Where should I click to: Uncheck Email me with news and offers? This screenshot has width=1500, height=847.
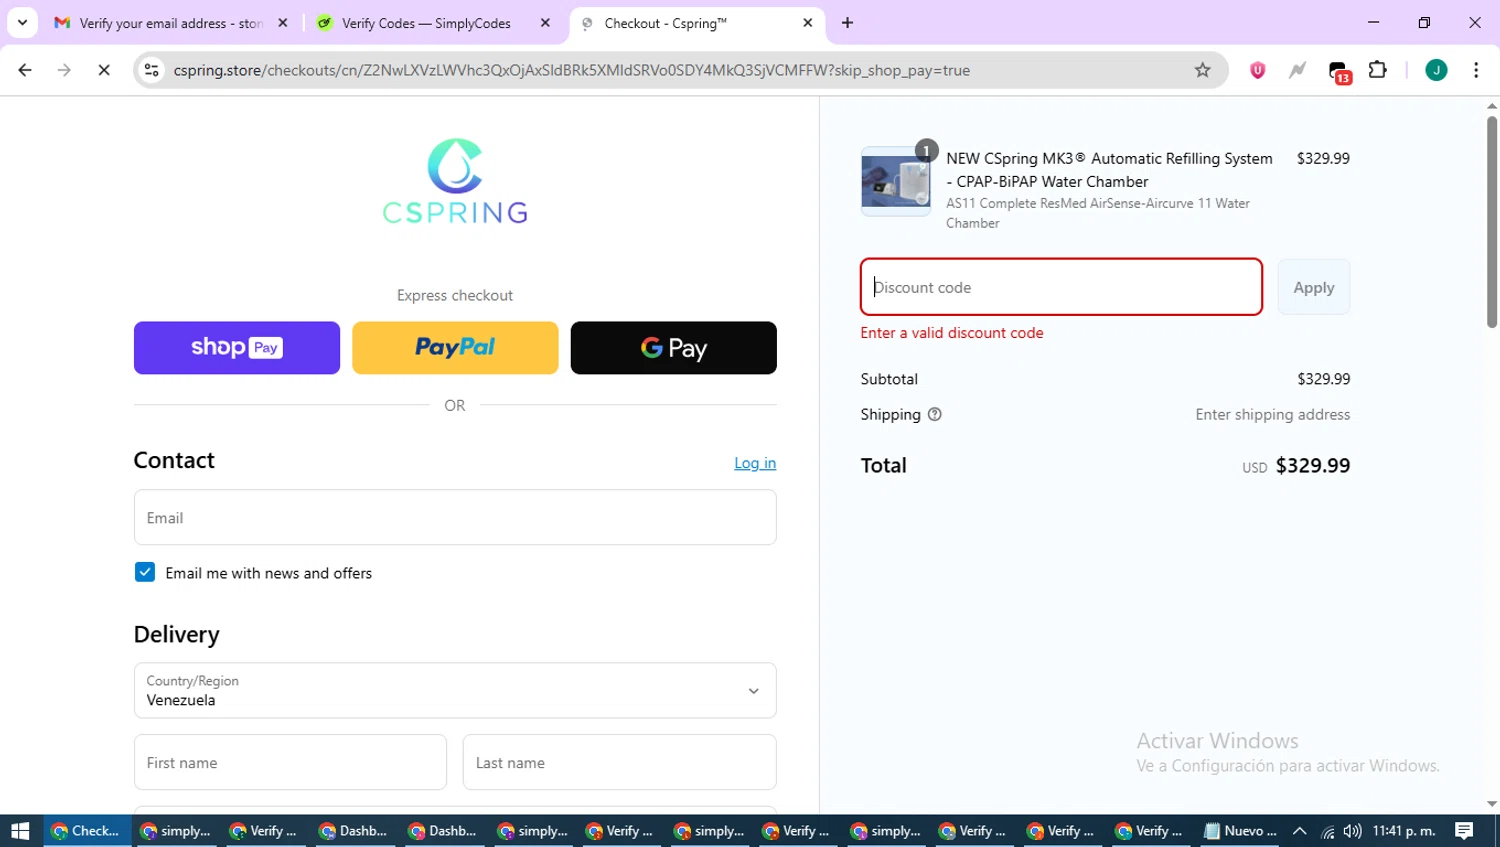coord(145,572)
